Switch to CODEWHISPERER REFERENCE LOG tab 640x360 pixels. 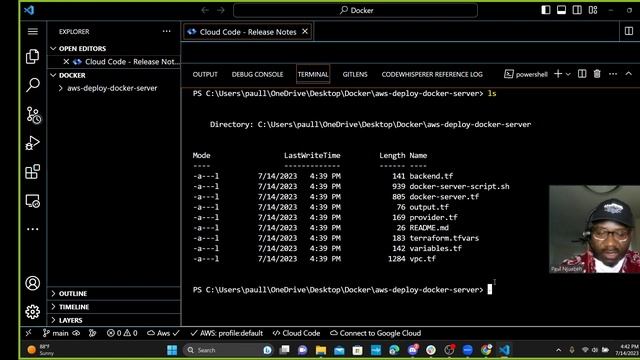tap(432, 74)
